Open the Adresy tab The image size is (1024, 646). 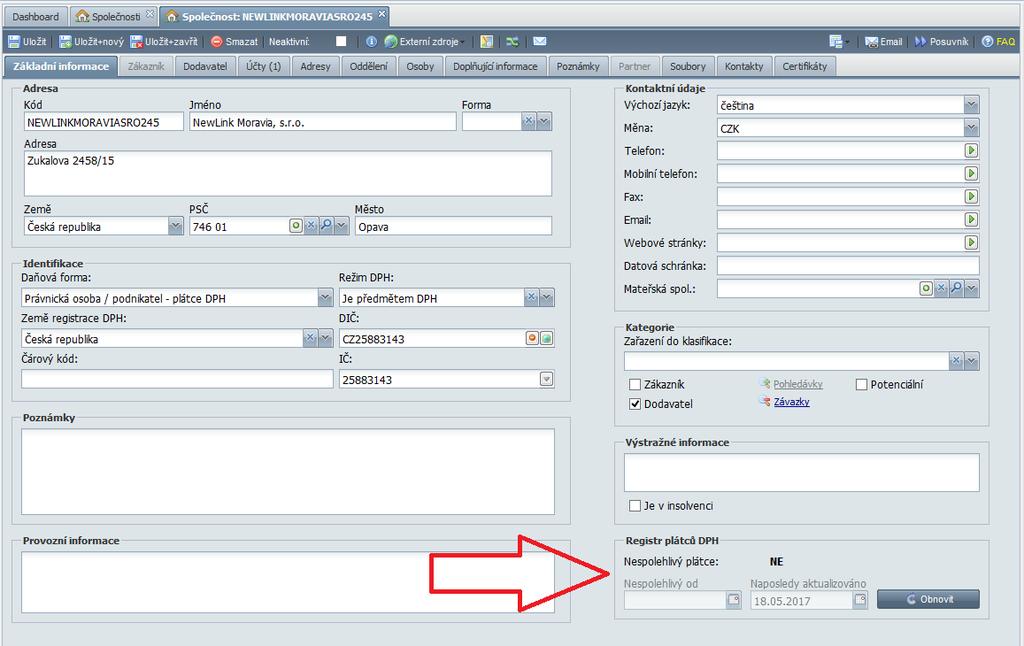(315, 66)
